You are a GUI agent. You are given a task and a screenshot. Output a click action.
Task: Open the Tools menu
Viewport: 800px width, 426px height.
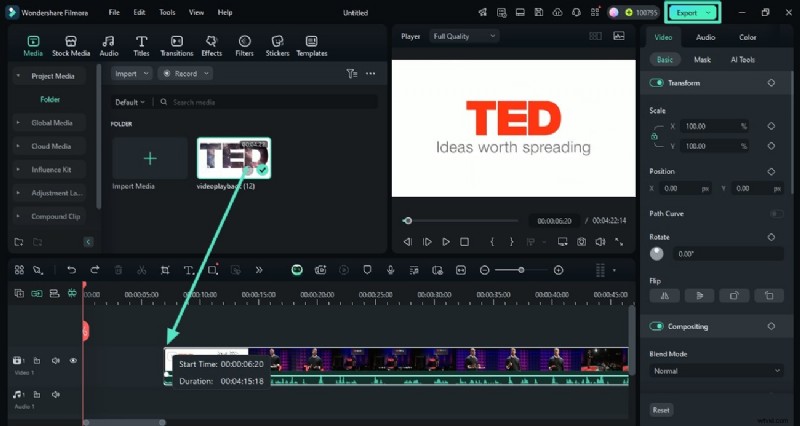pos(167,12)
